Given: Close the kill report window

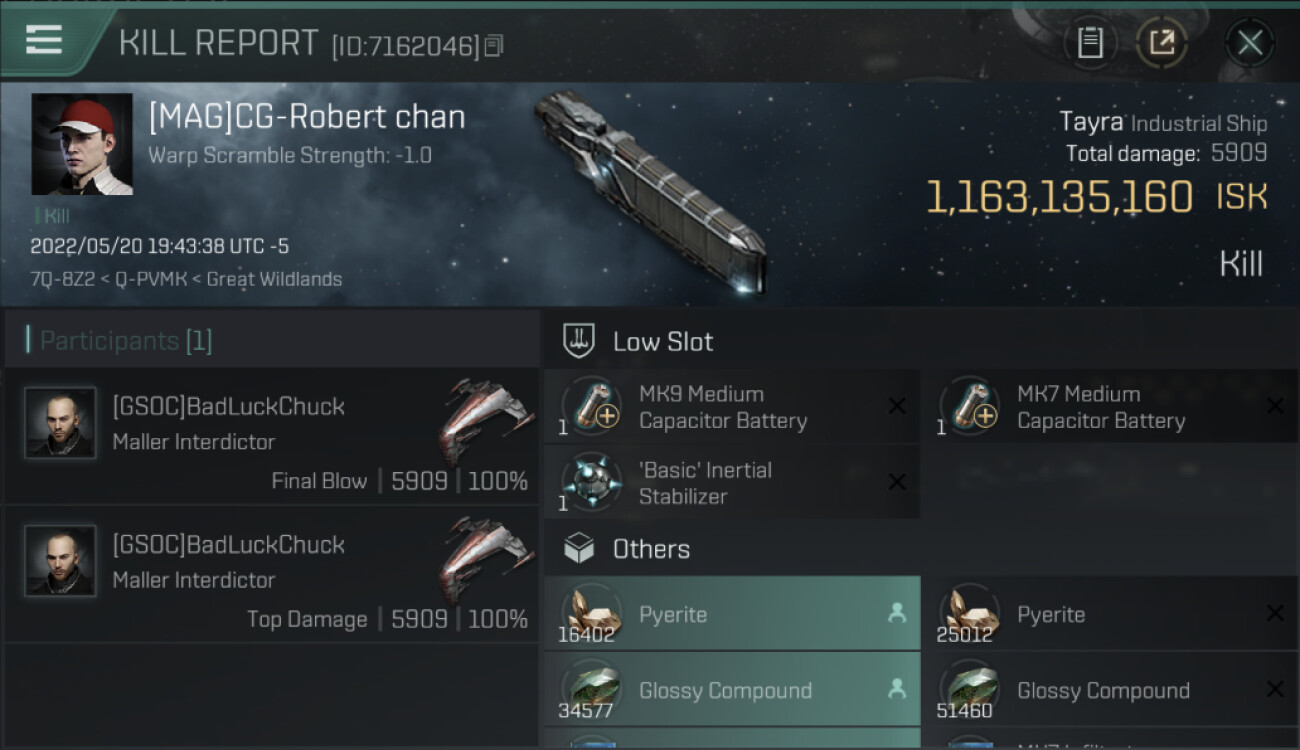Looking at the screenshot, I should click(1250, 42).
